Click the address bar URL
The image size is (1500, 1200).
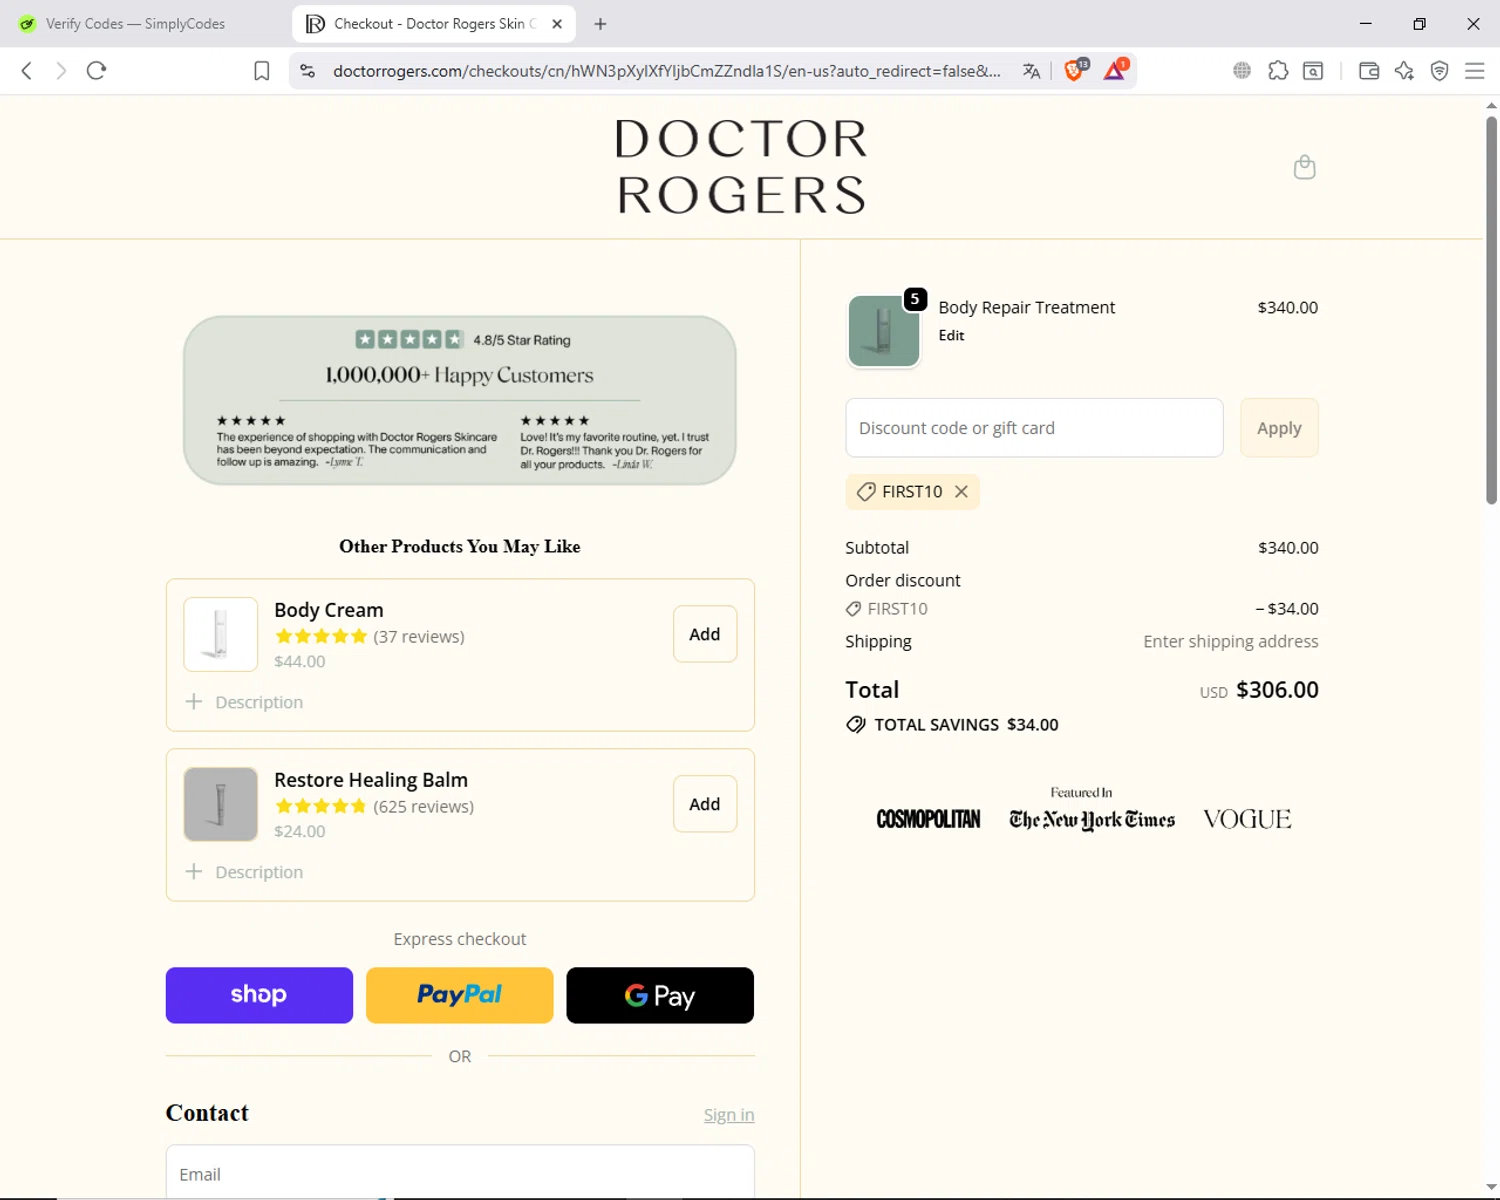667,71
